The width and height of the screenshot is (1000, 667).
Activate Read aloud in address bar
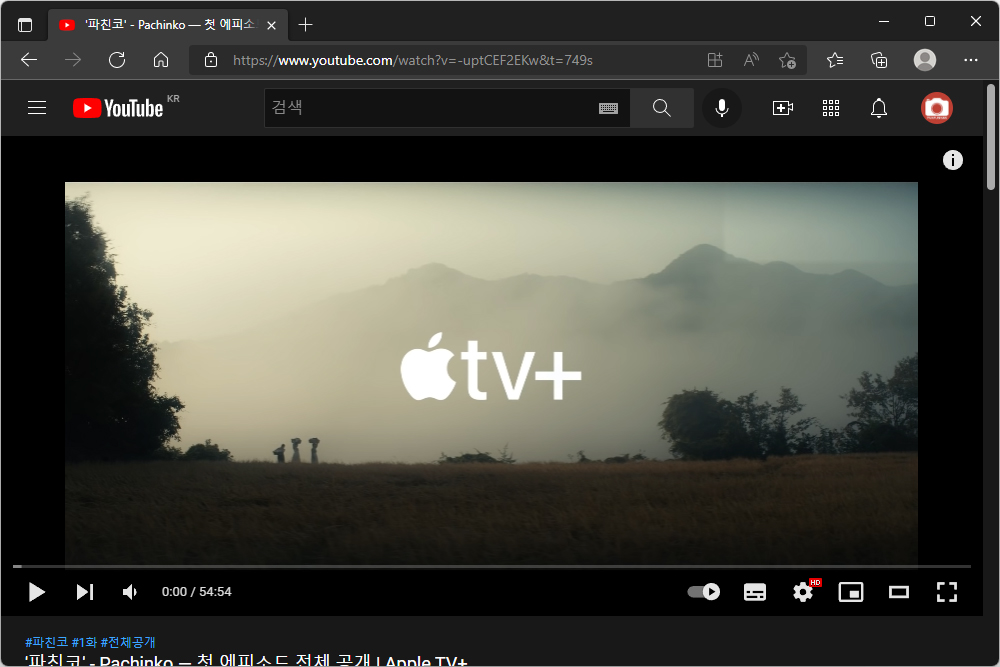coord(751,60)
